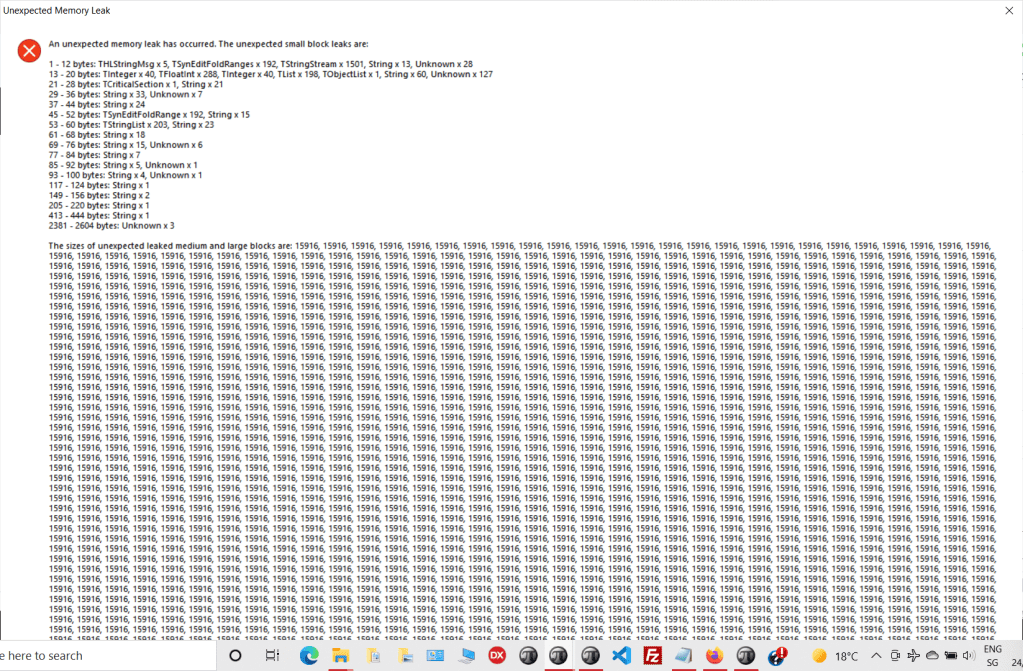1023x671 pixels.
Task: Open File Explorer from the taskbar
Action: 340,656
